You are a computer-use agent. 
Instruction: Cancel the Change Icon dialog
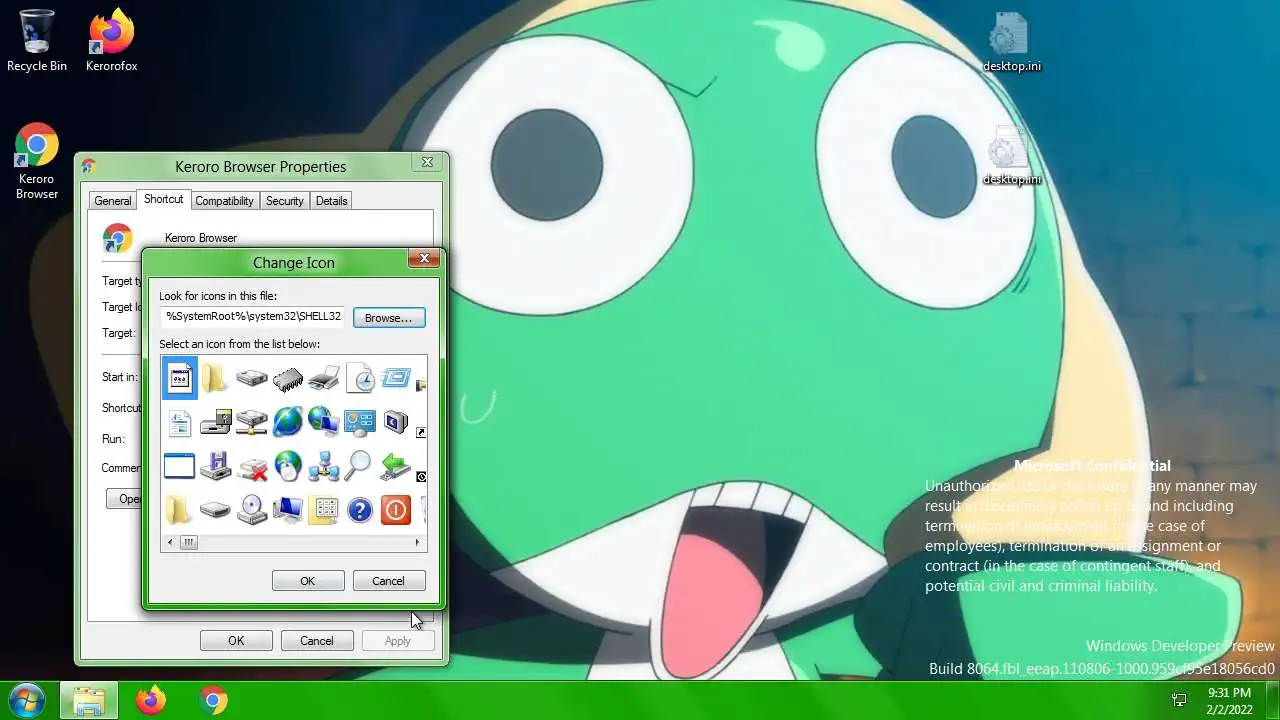pos(388,581)
